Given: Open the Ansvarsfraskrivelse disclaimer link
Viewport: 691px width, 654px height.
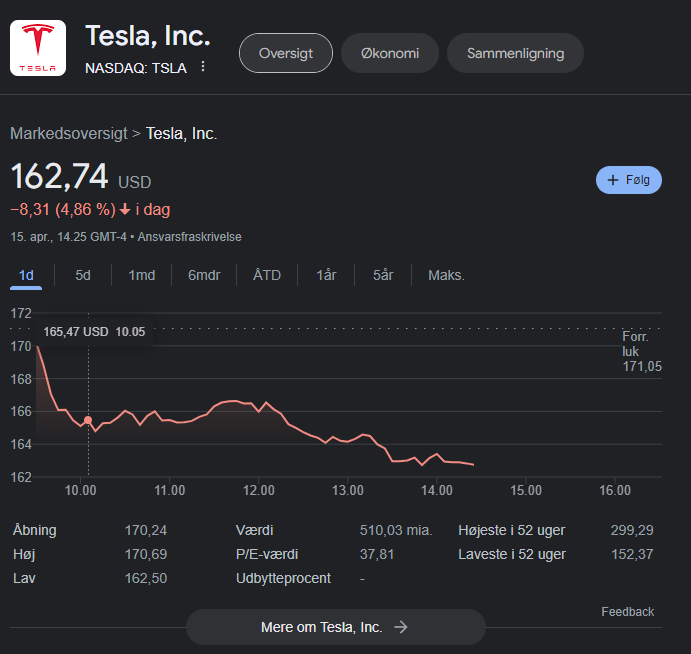Looking at the screenshot, I should [x=189, y=237].
